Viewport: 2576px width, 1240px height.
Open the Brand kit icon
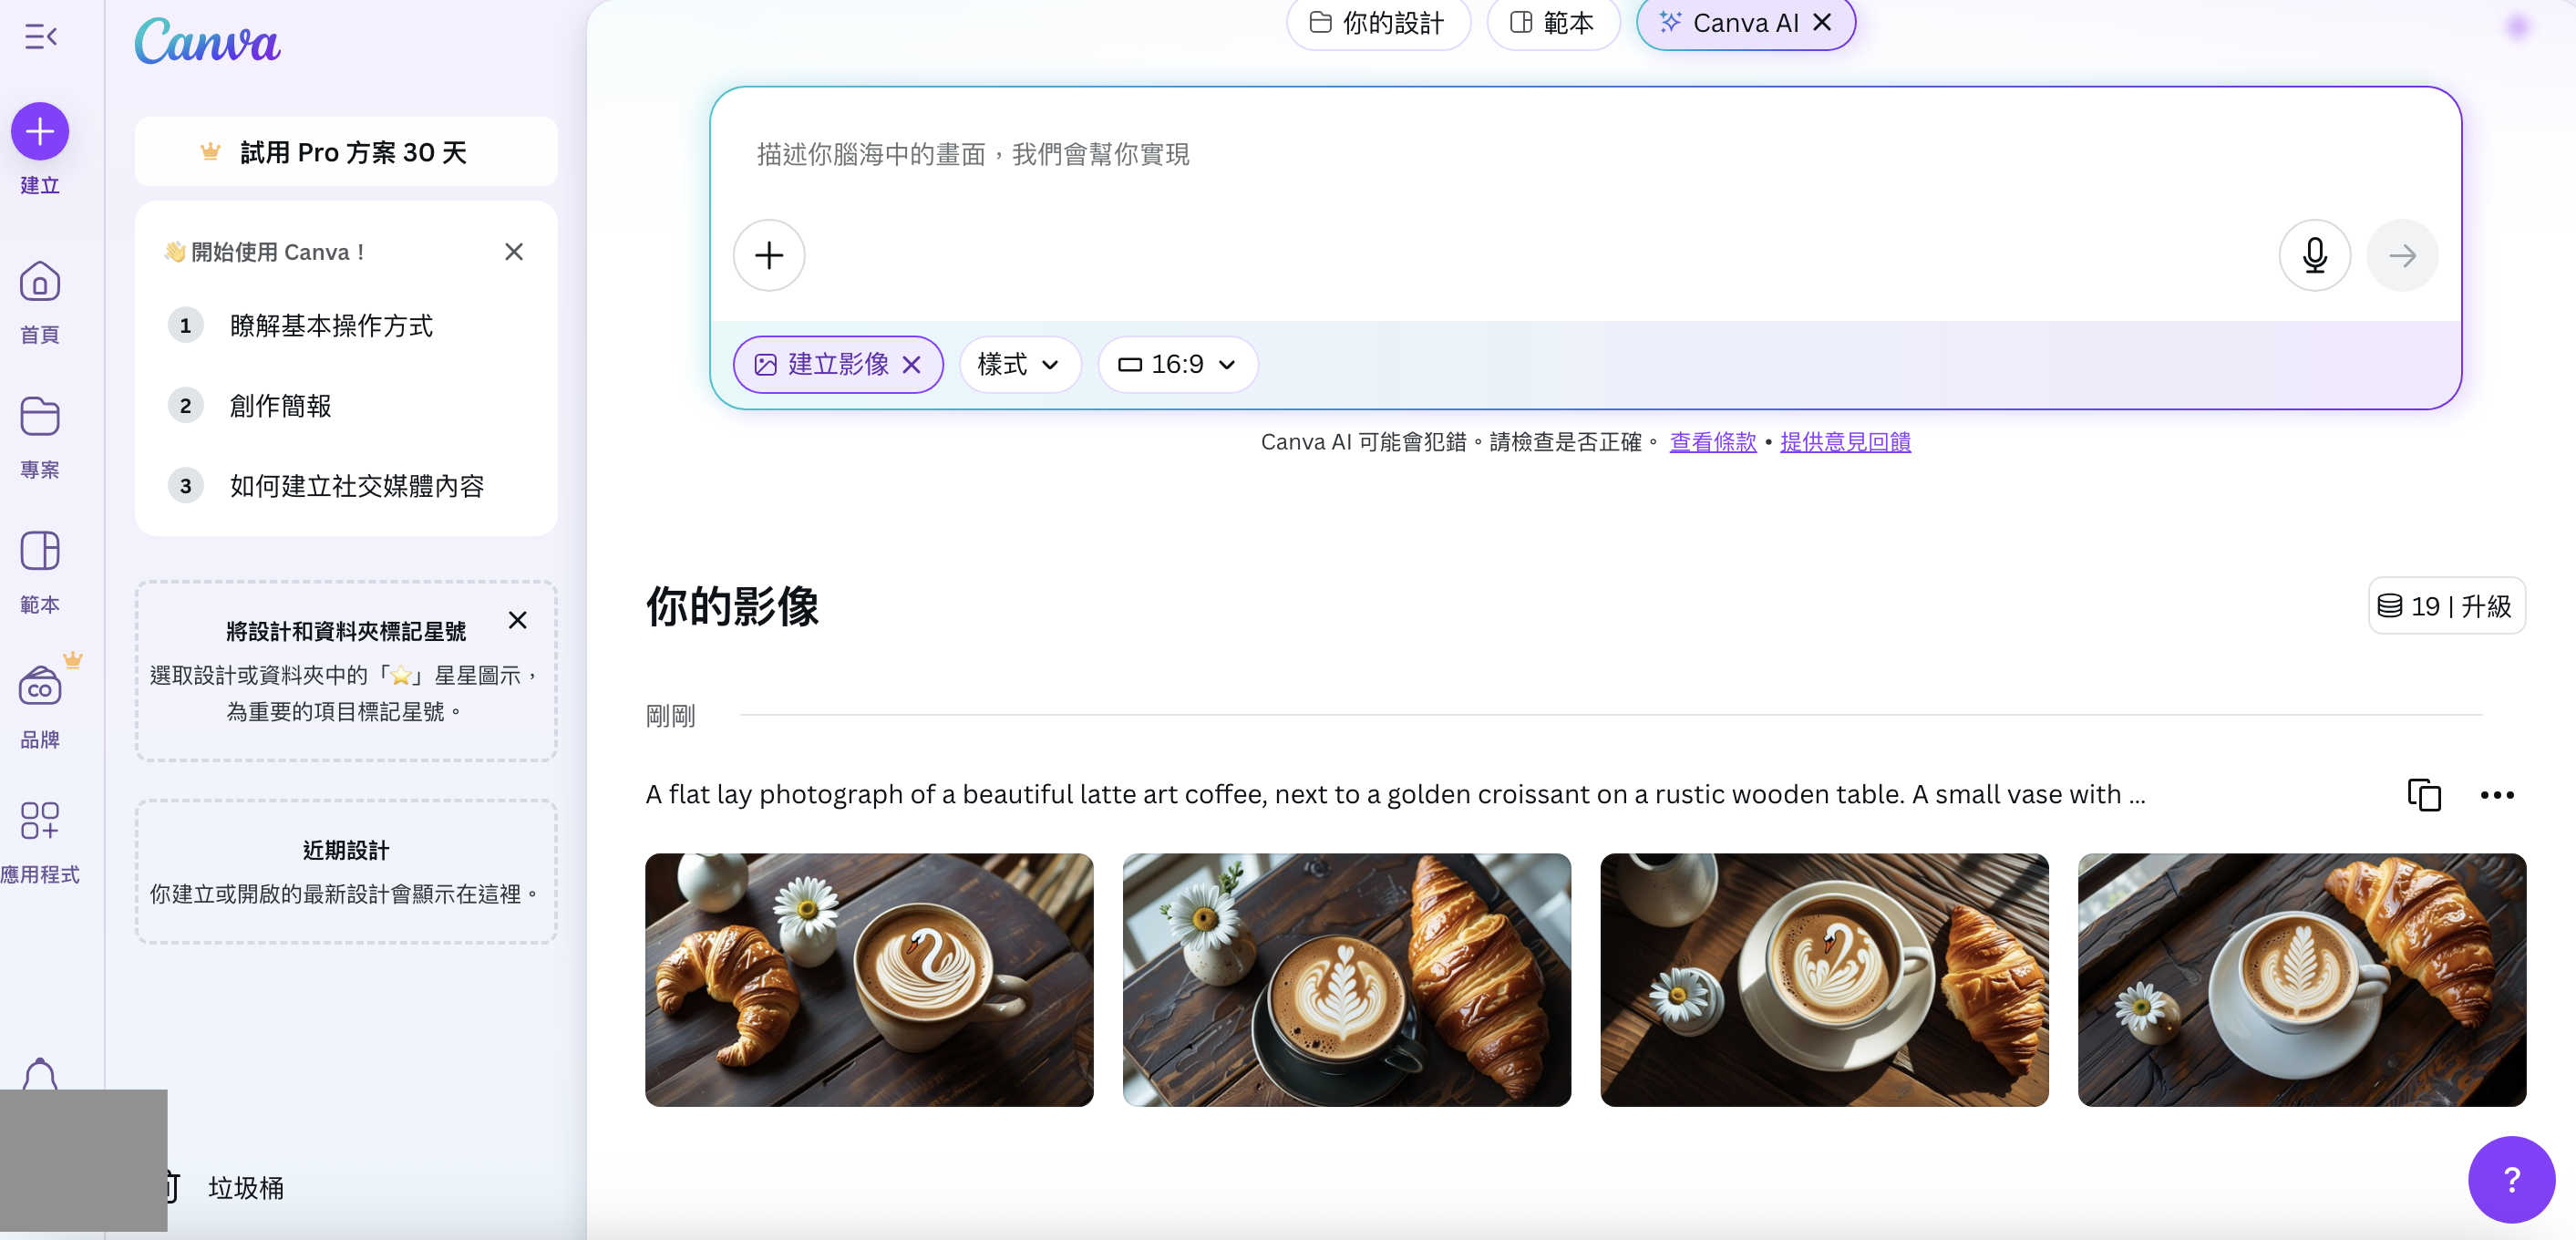[x=40, y=687]
